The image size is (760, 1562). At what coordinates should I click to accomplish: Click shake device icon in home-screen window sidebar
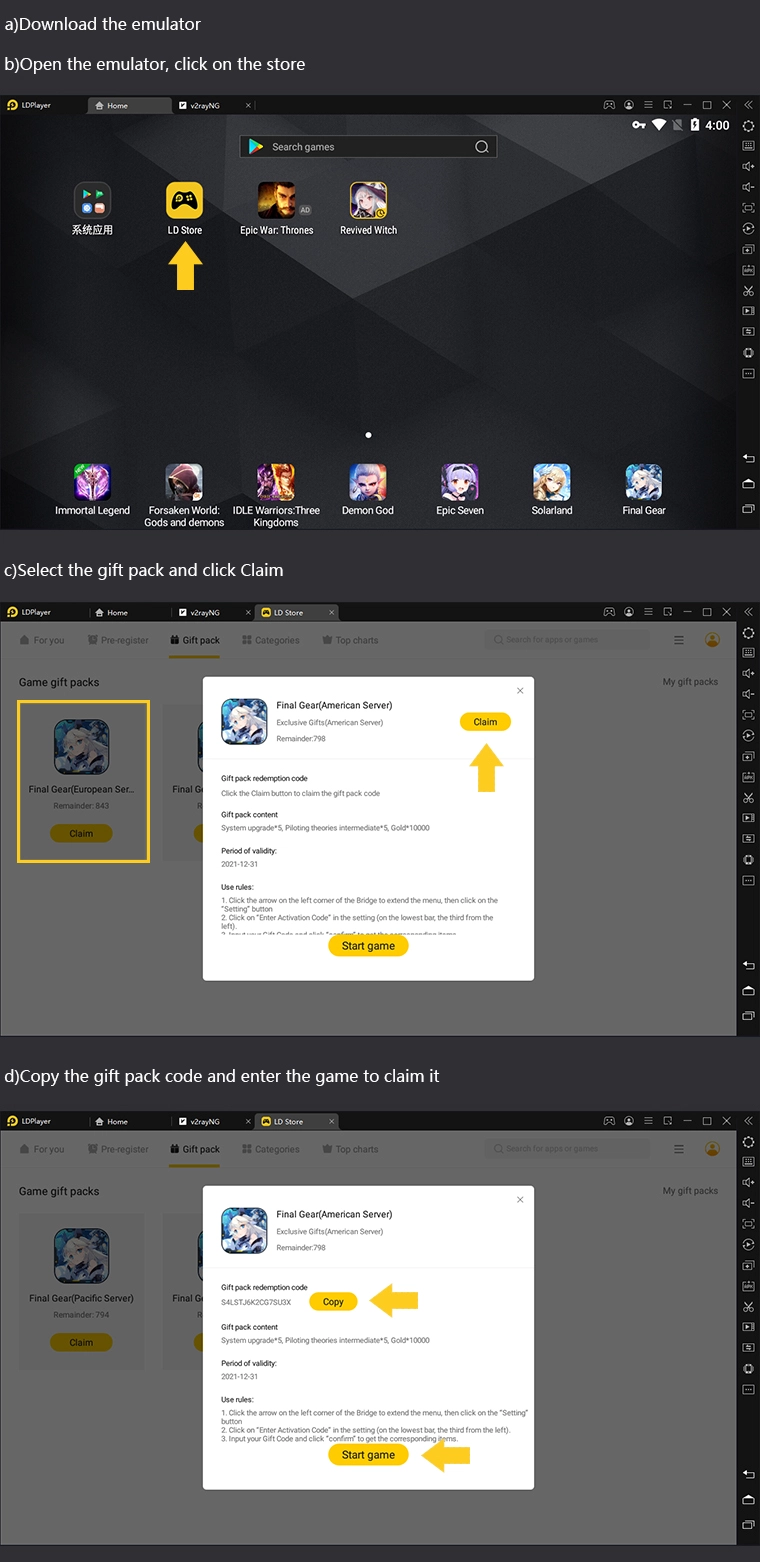point(748,353)
